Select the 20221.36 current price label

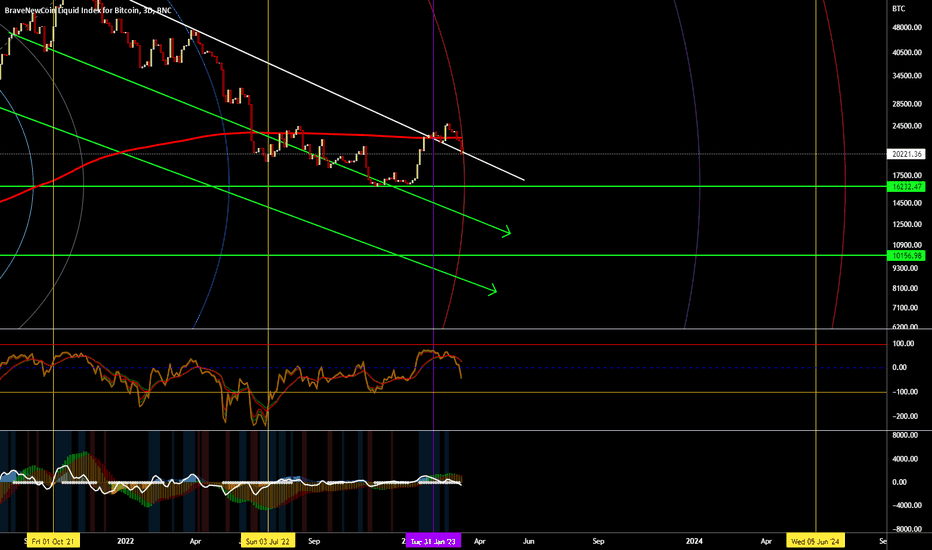click(906, 154)
